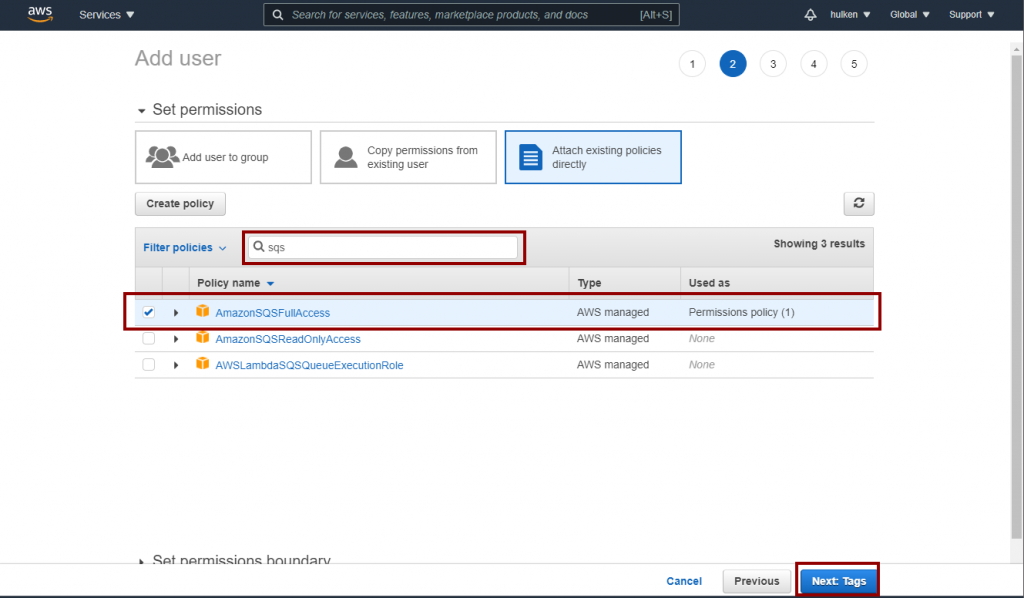Open the Services menu

coord(106,15)
